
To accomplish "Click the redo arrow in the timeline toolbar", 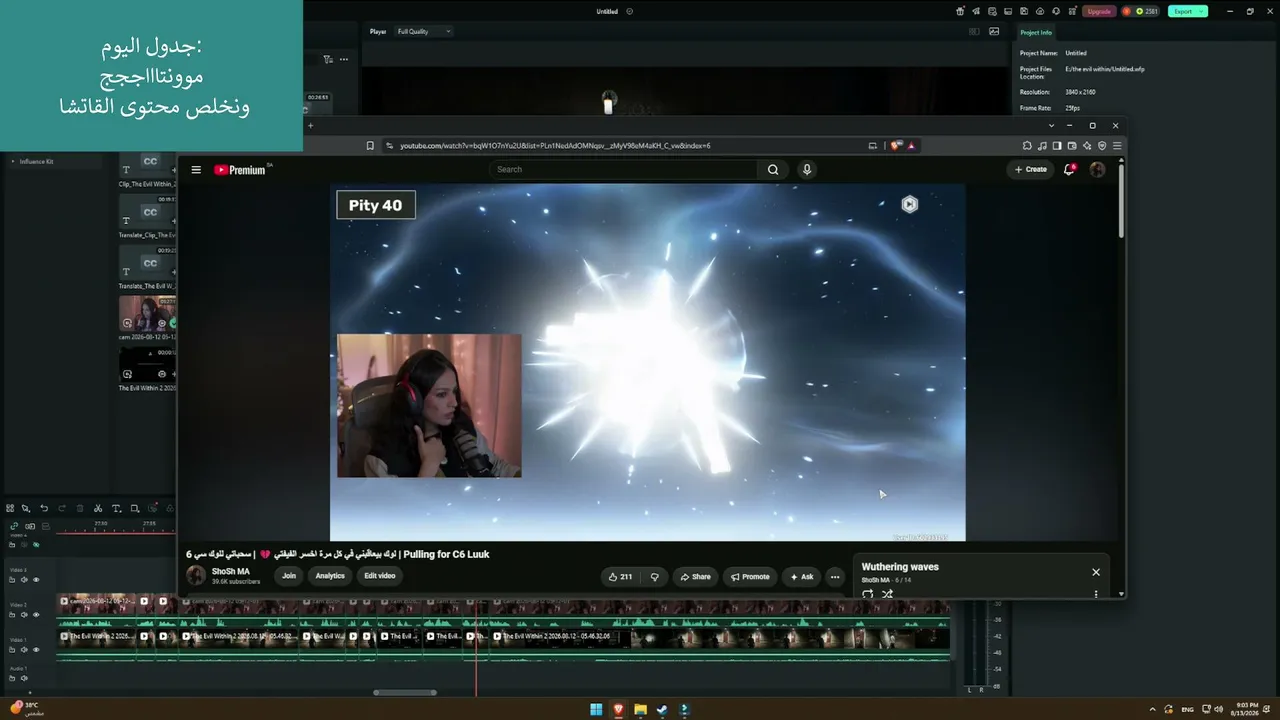I will tap(62, 508).
